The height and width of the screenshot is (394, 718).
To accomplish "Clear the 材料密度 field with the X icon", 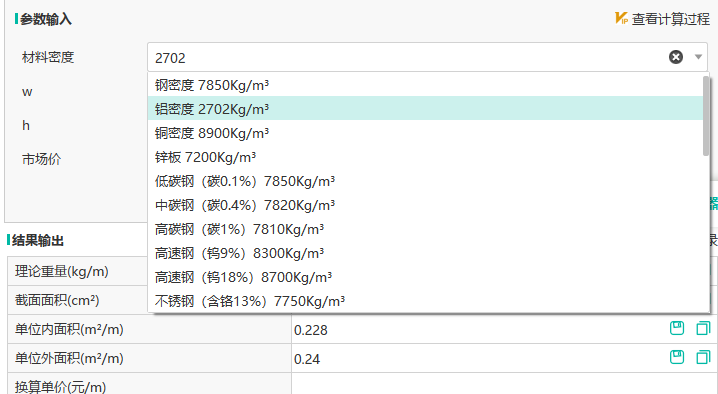I will point(676,57).
